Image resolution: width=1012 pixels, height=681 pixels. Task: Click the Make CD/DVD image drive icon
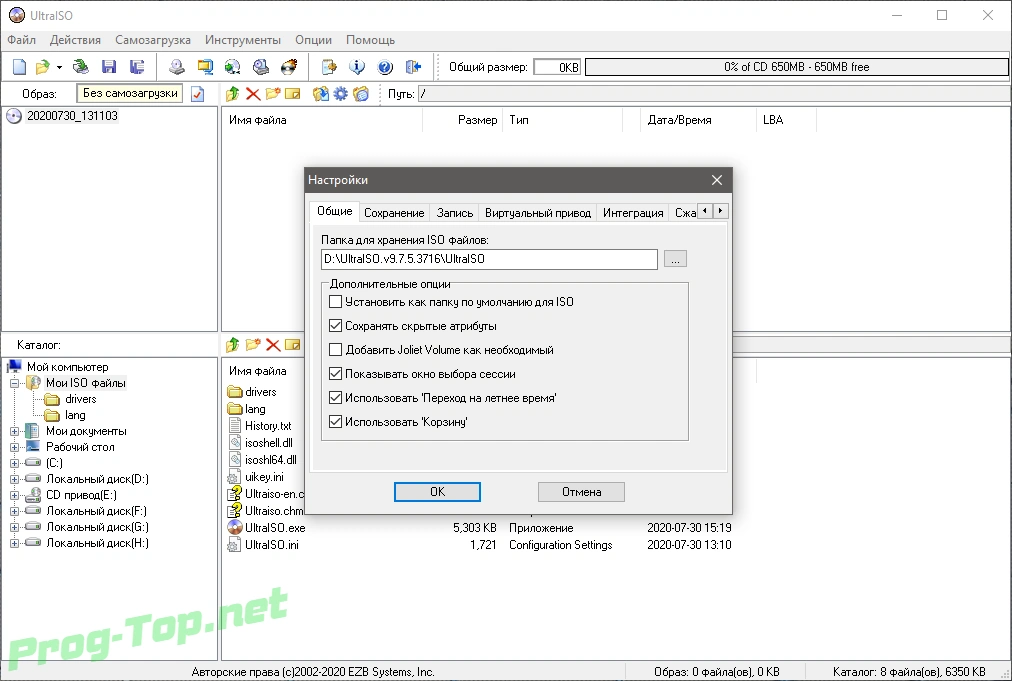[176, 66]
